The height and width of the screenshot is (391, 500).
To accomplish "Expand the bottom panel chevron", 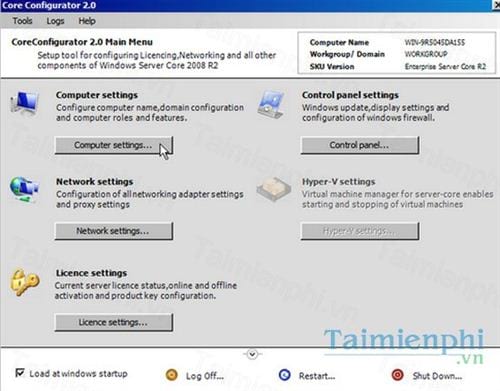I will pos(252,354).
